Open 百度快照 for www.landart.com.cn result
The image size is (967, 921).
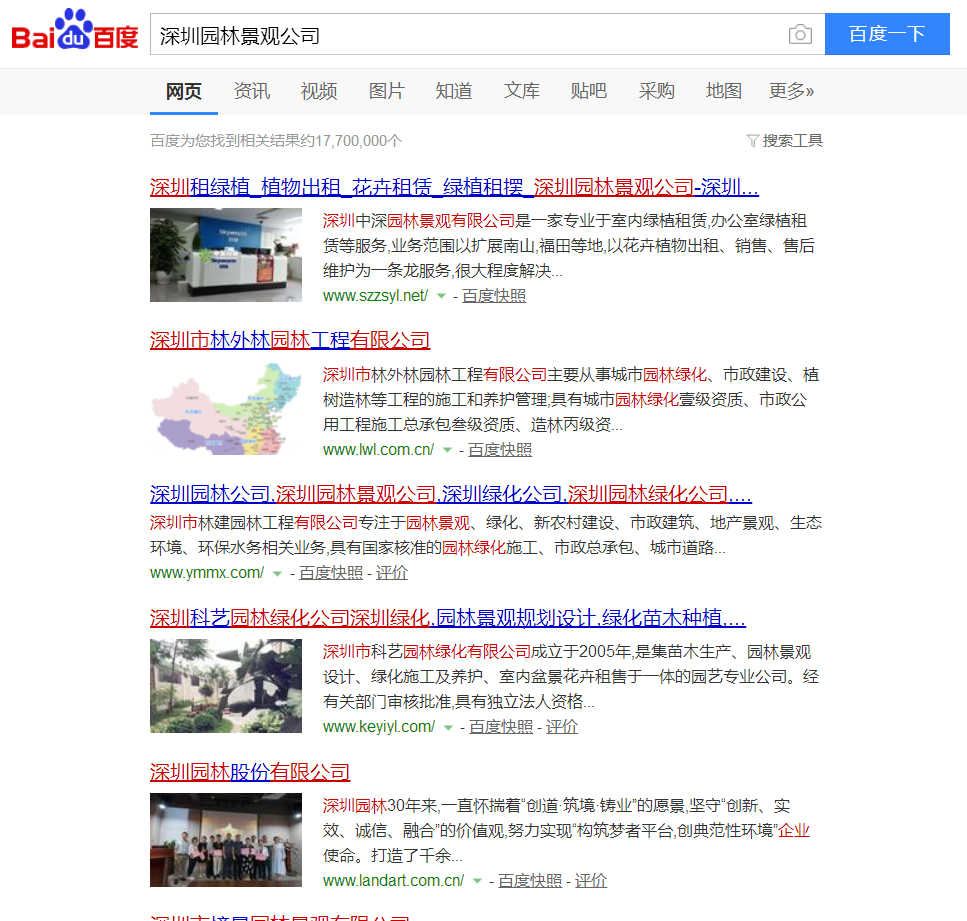(530, 880)
